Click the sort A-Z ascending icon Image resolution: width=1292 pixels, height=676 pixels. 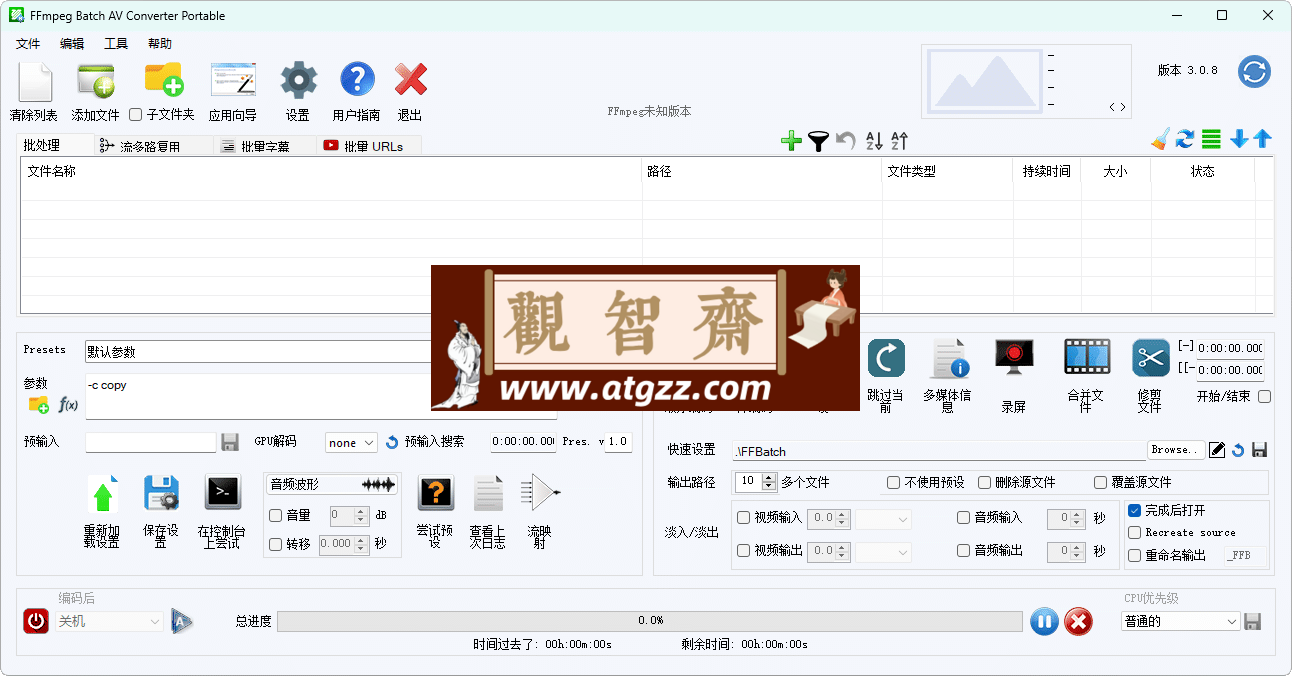(x=874, y=141)
